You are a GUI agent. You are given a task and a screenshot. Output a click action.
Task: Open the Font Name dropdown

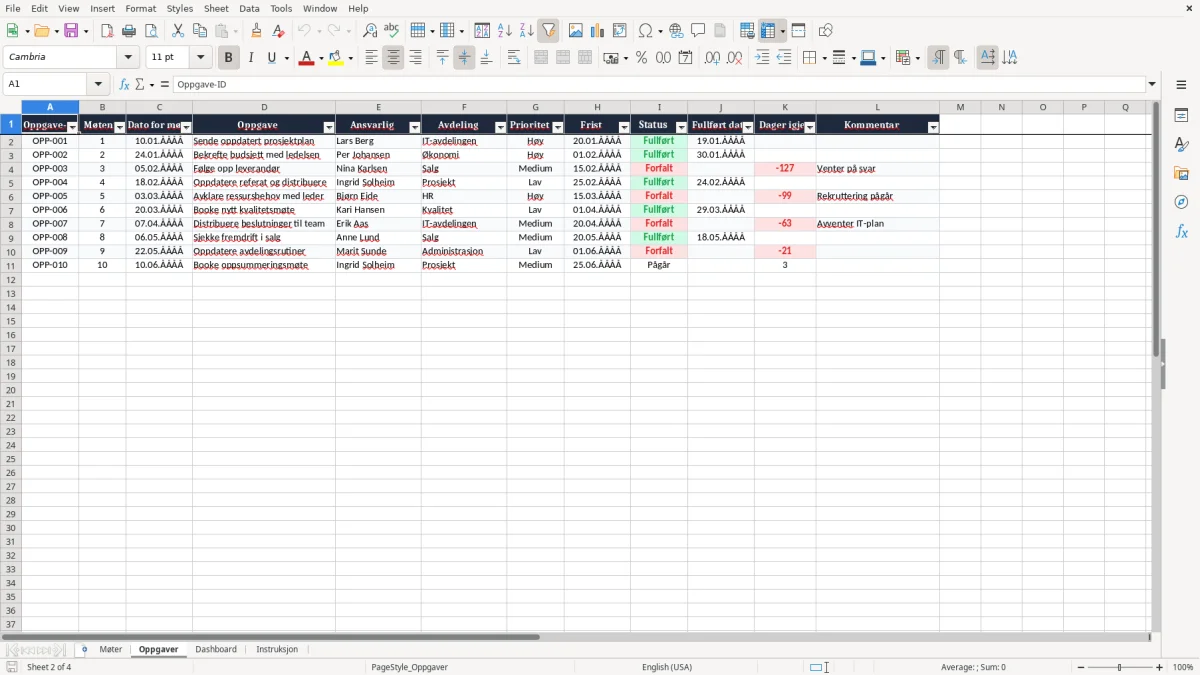(x=128, y=57)
